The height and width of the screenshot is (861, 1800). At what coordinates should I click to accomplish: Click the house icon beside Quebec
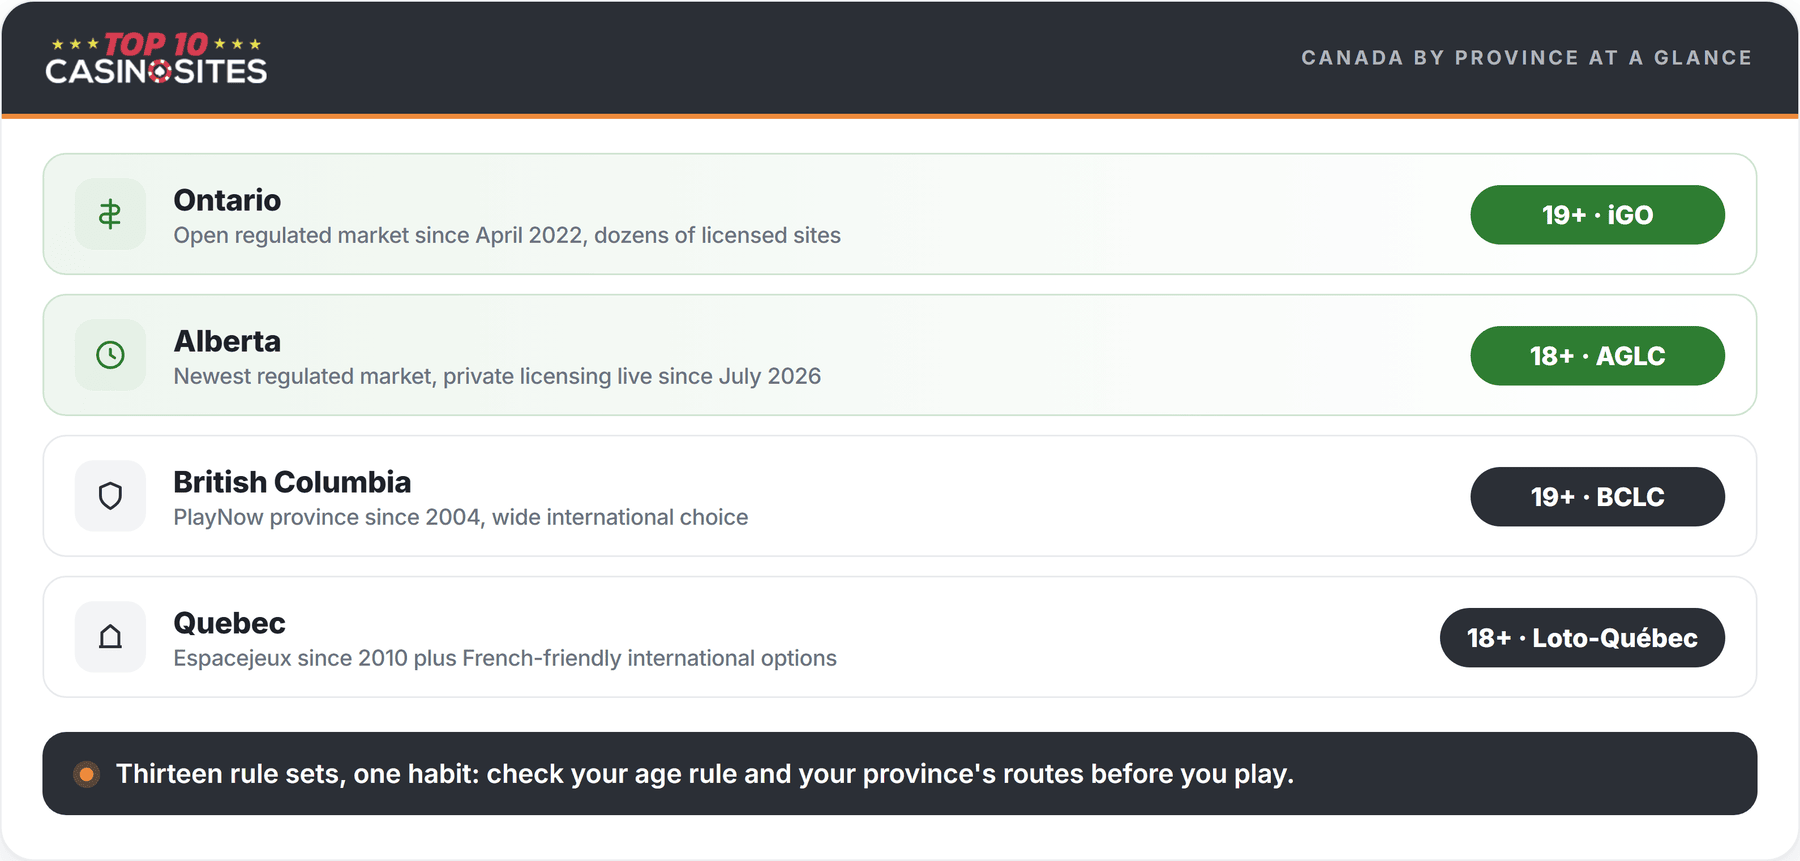point(110,637)
